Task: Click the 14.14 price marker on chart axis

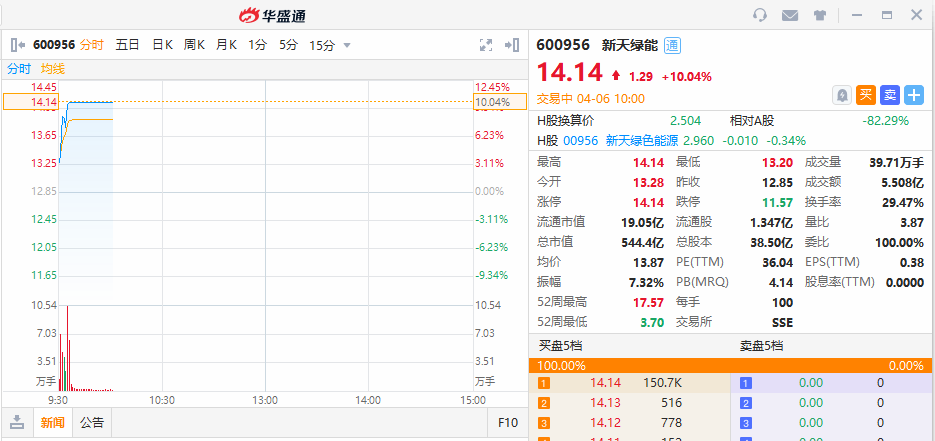Action: pos(31,102)
